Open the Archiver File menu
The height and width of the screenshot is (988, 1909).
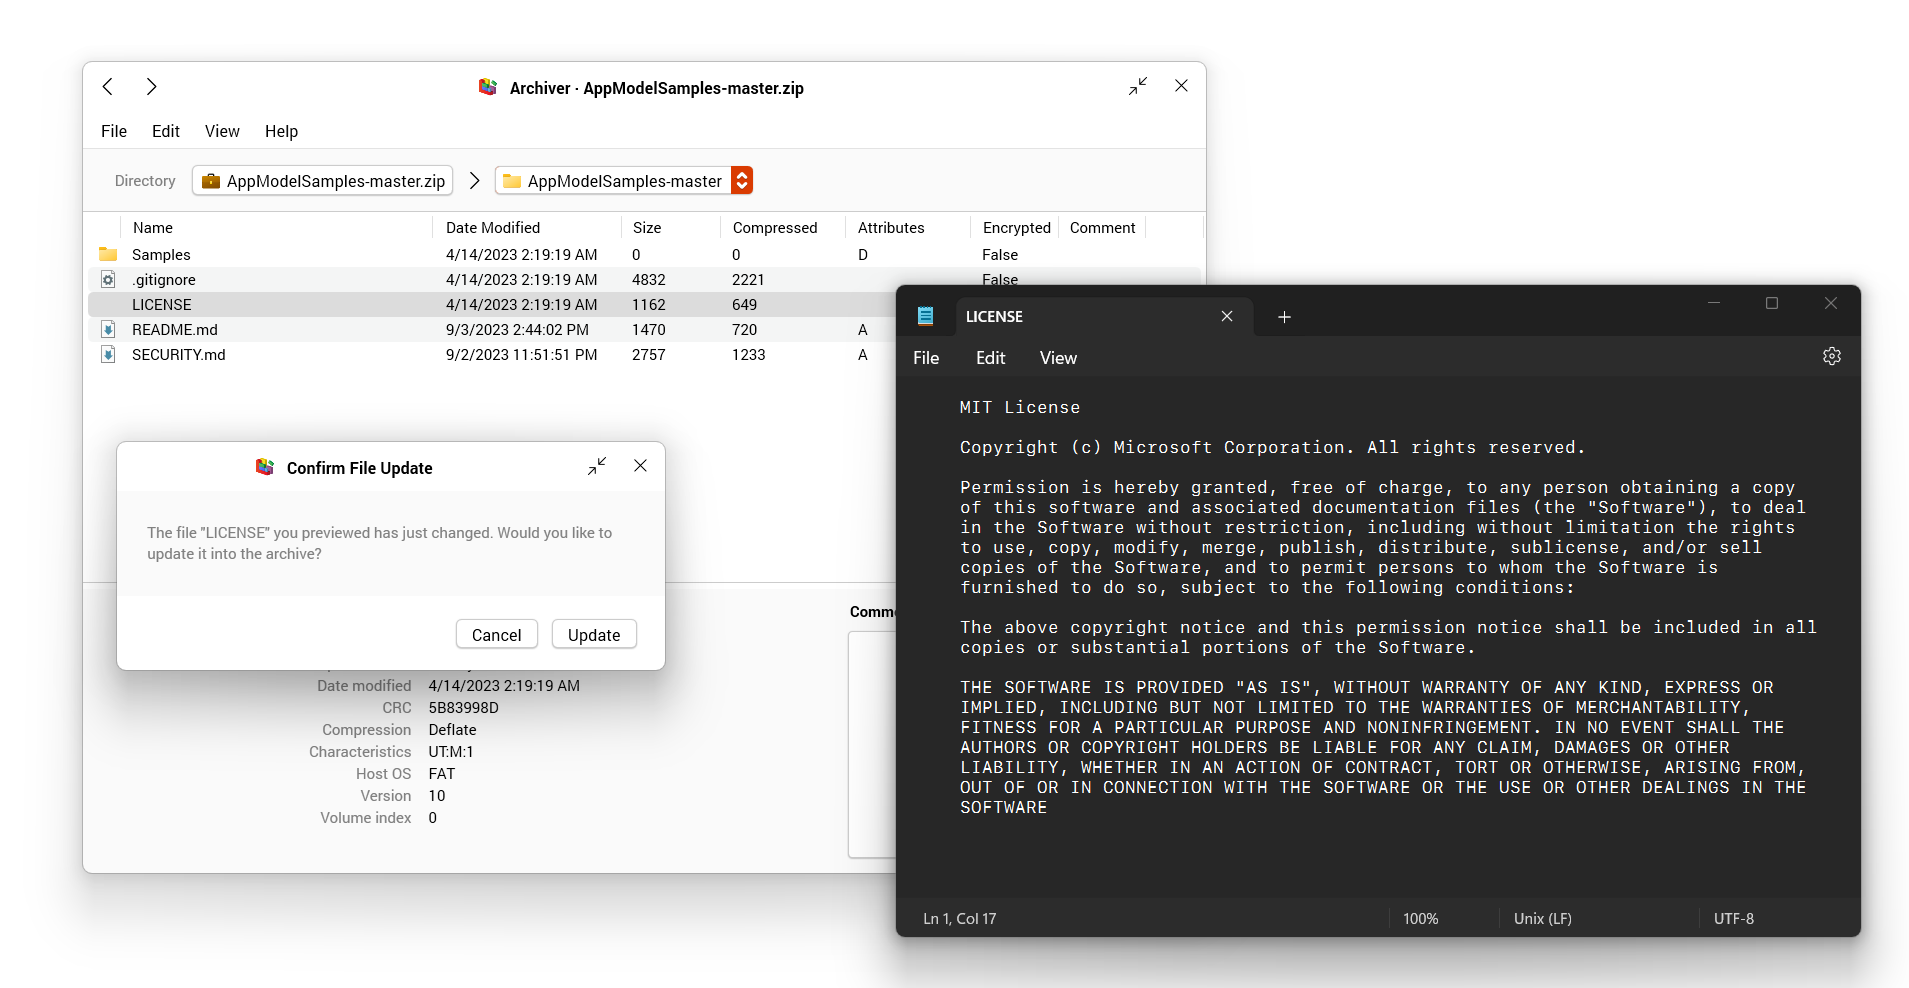click(x=114, y=131)
